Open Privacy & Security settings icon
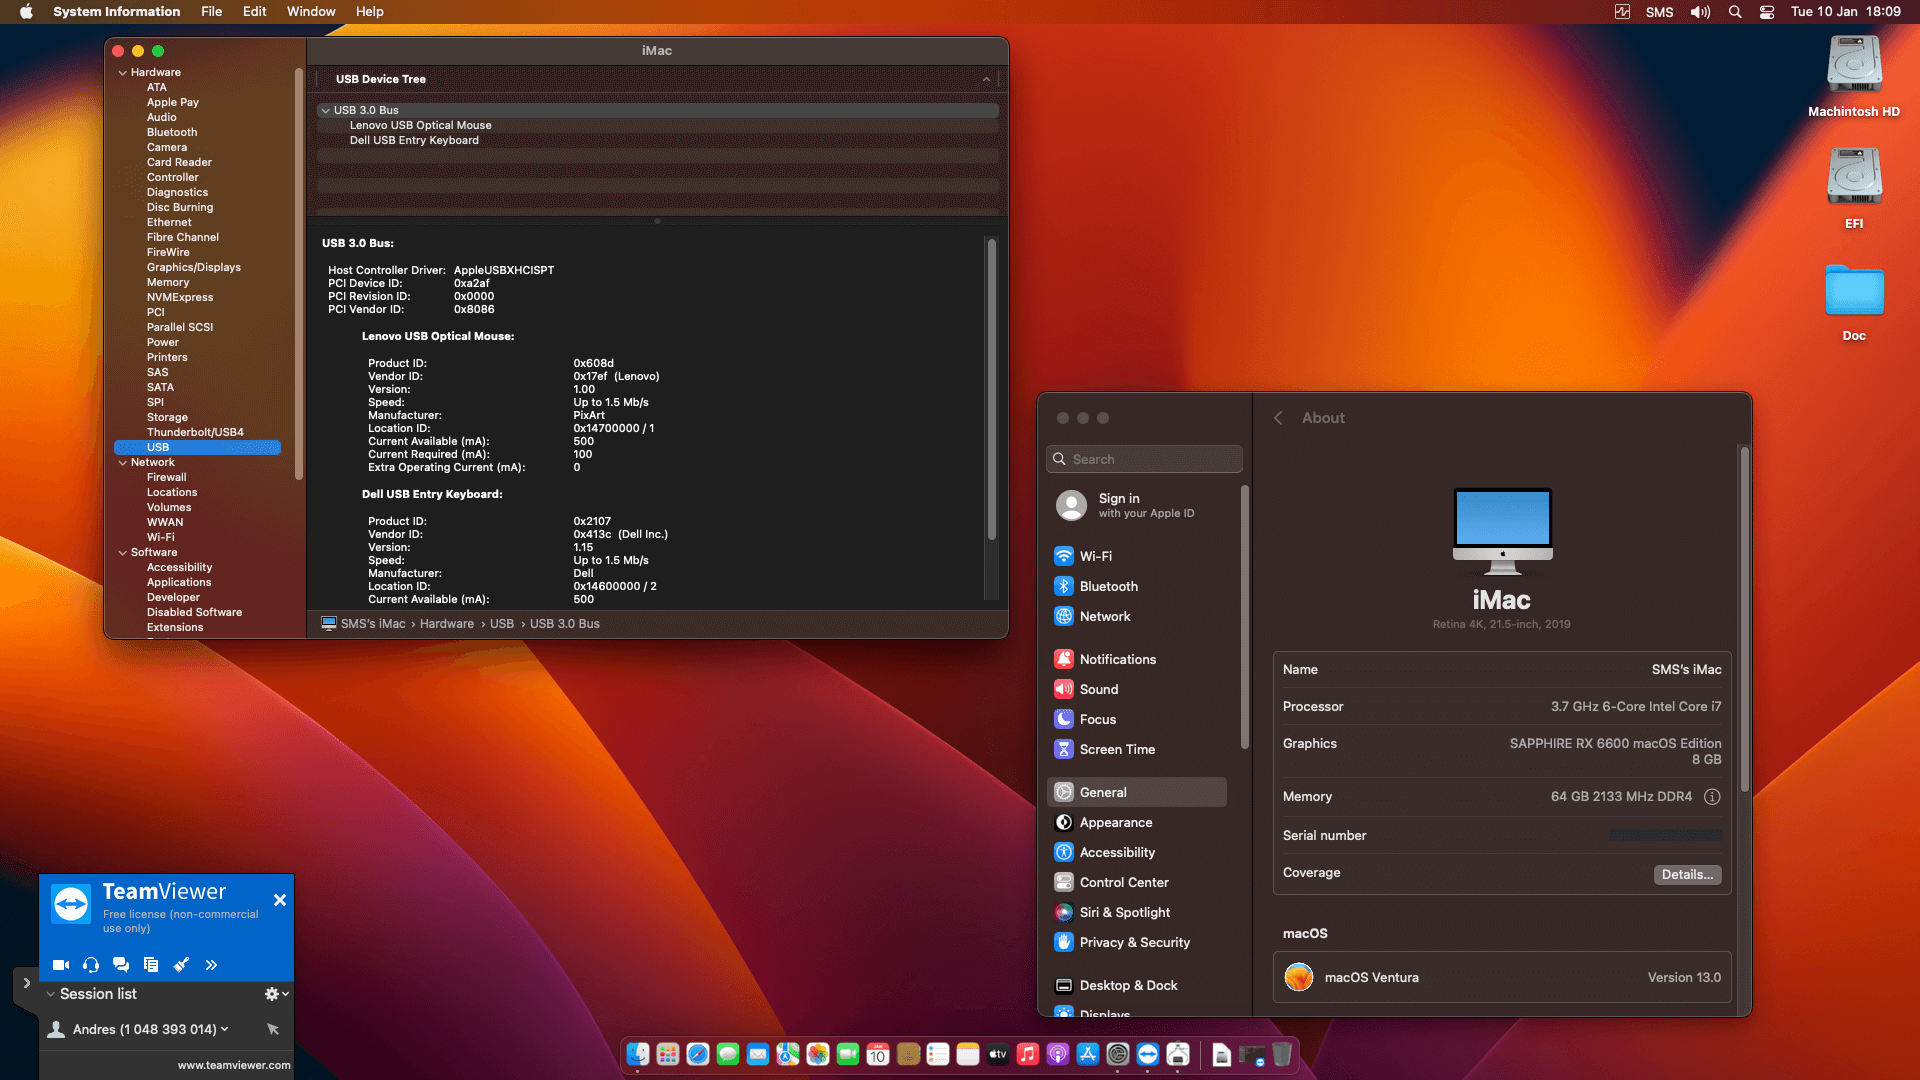 1064,942
